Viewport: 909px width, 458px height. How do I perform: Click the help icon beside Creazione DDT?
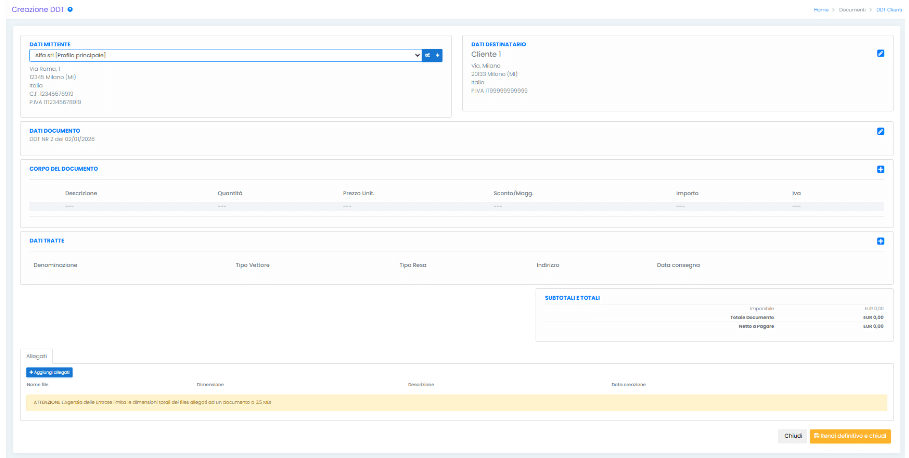click(70, 9)
